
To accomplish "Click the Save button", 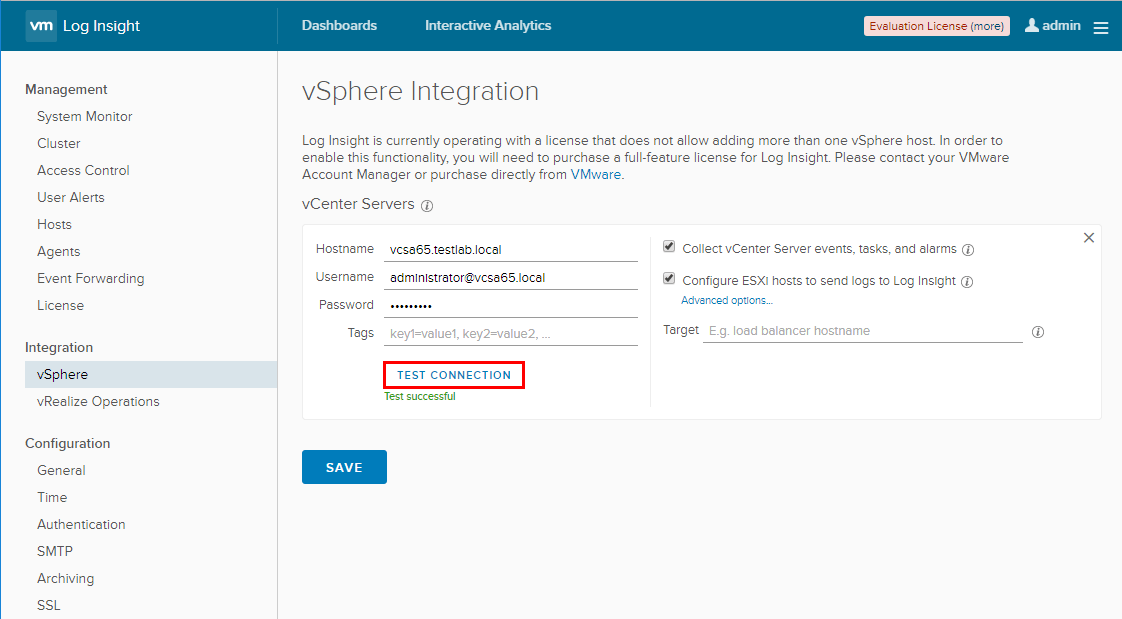I will (344, 467).
